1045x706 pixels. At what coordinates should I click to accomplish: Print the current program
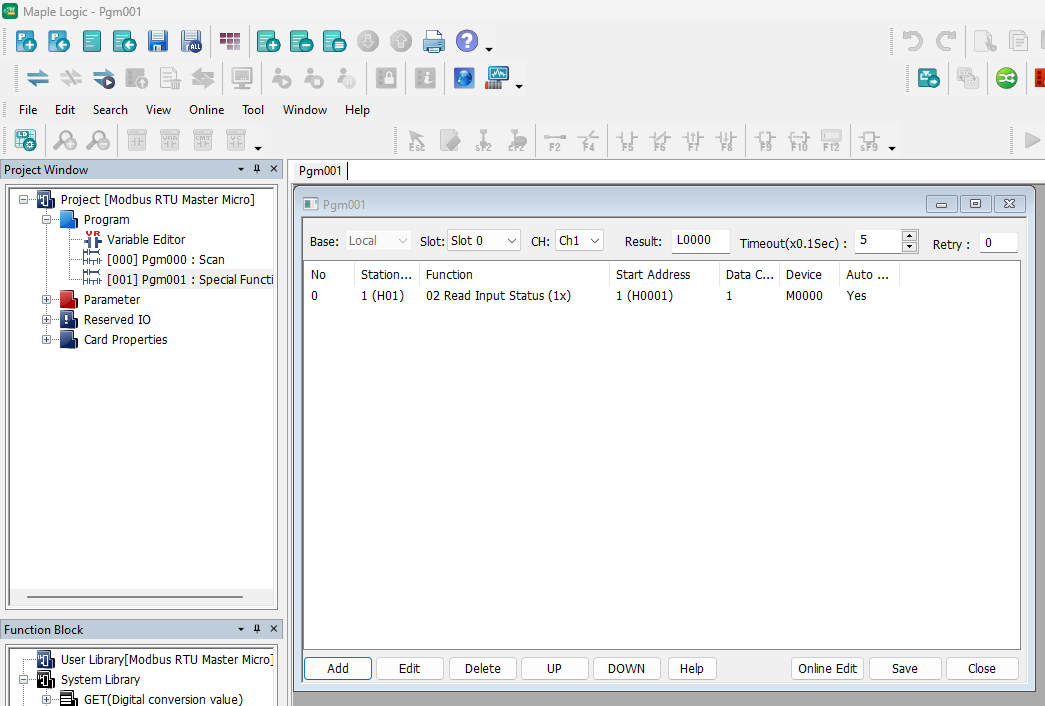tap(433, 41)
